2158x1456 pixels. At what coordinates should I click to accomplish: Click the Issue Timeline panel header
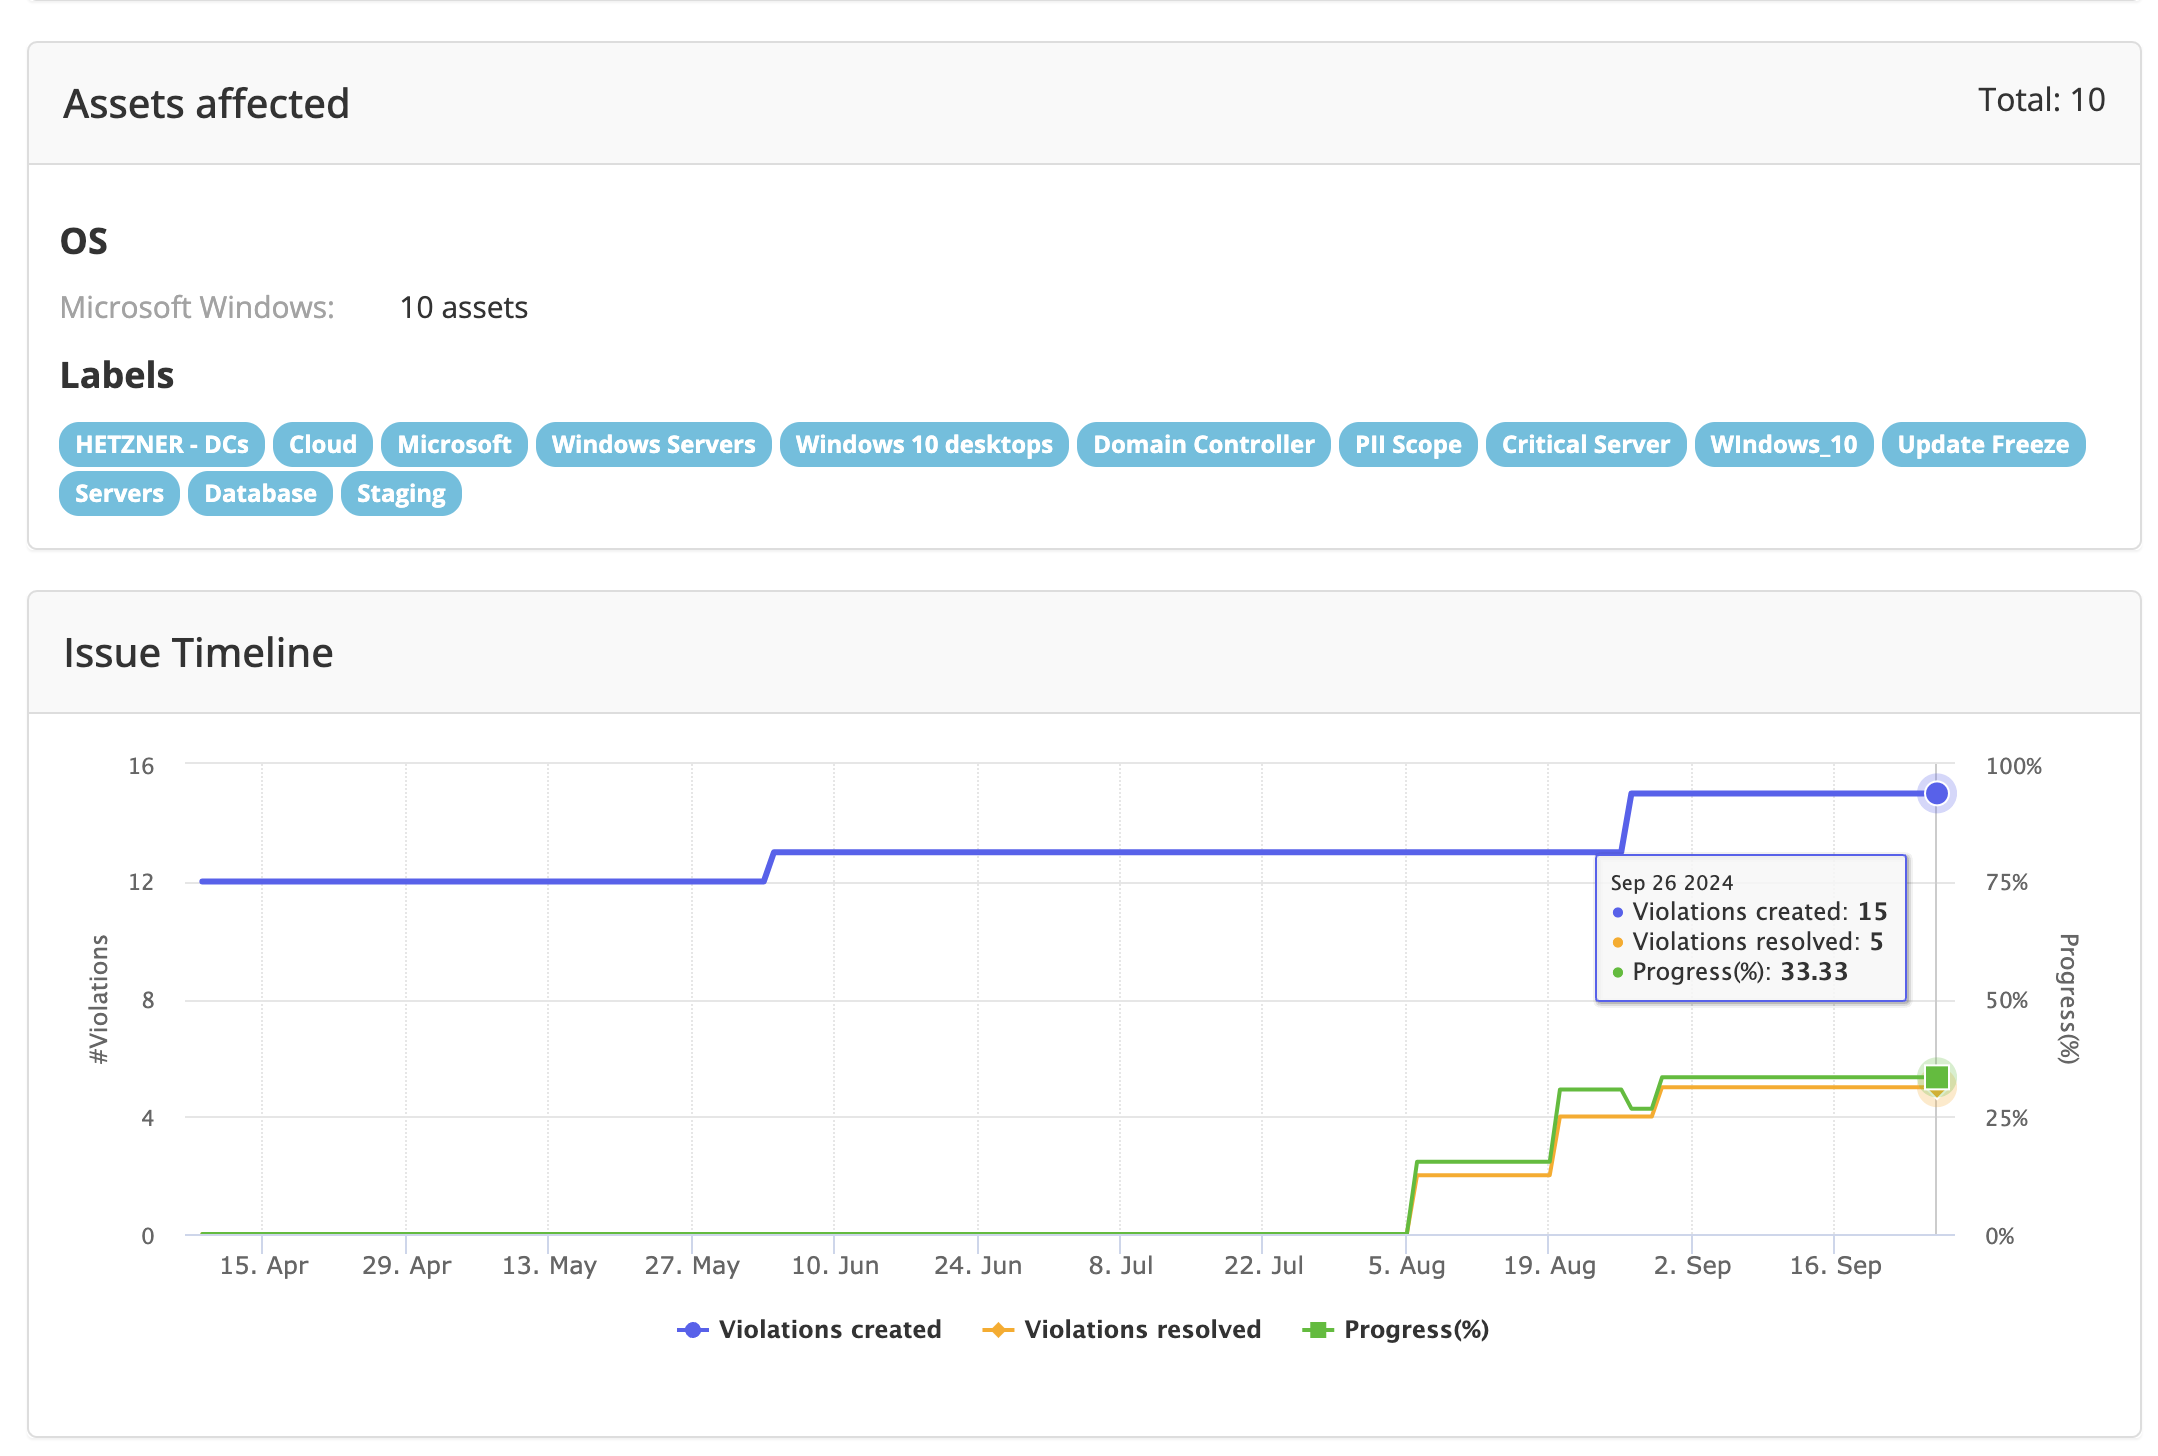pyautogui.click(x=198, y=653)
